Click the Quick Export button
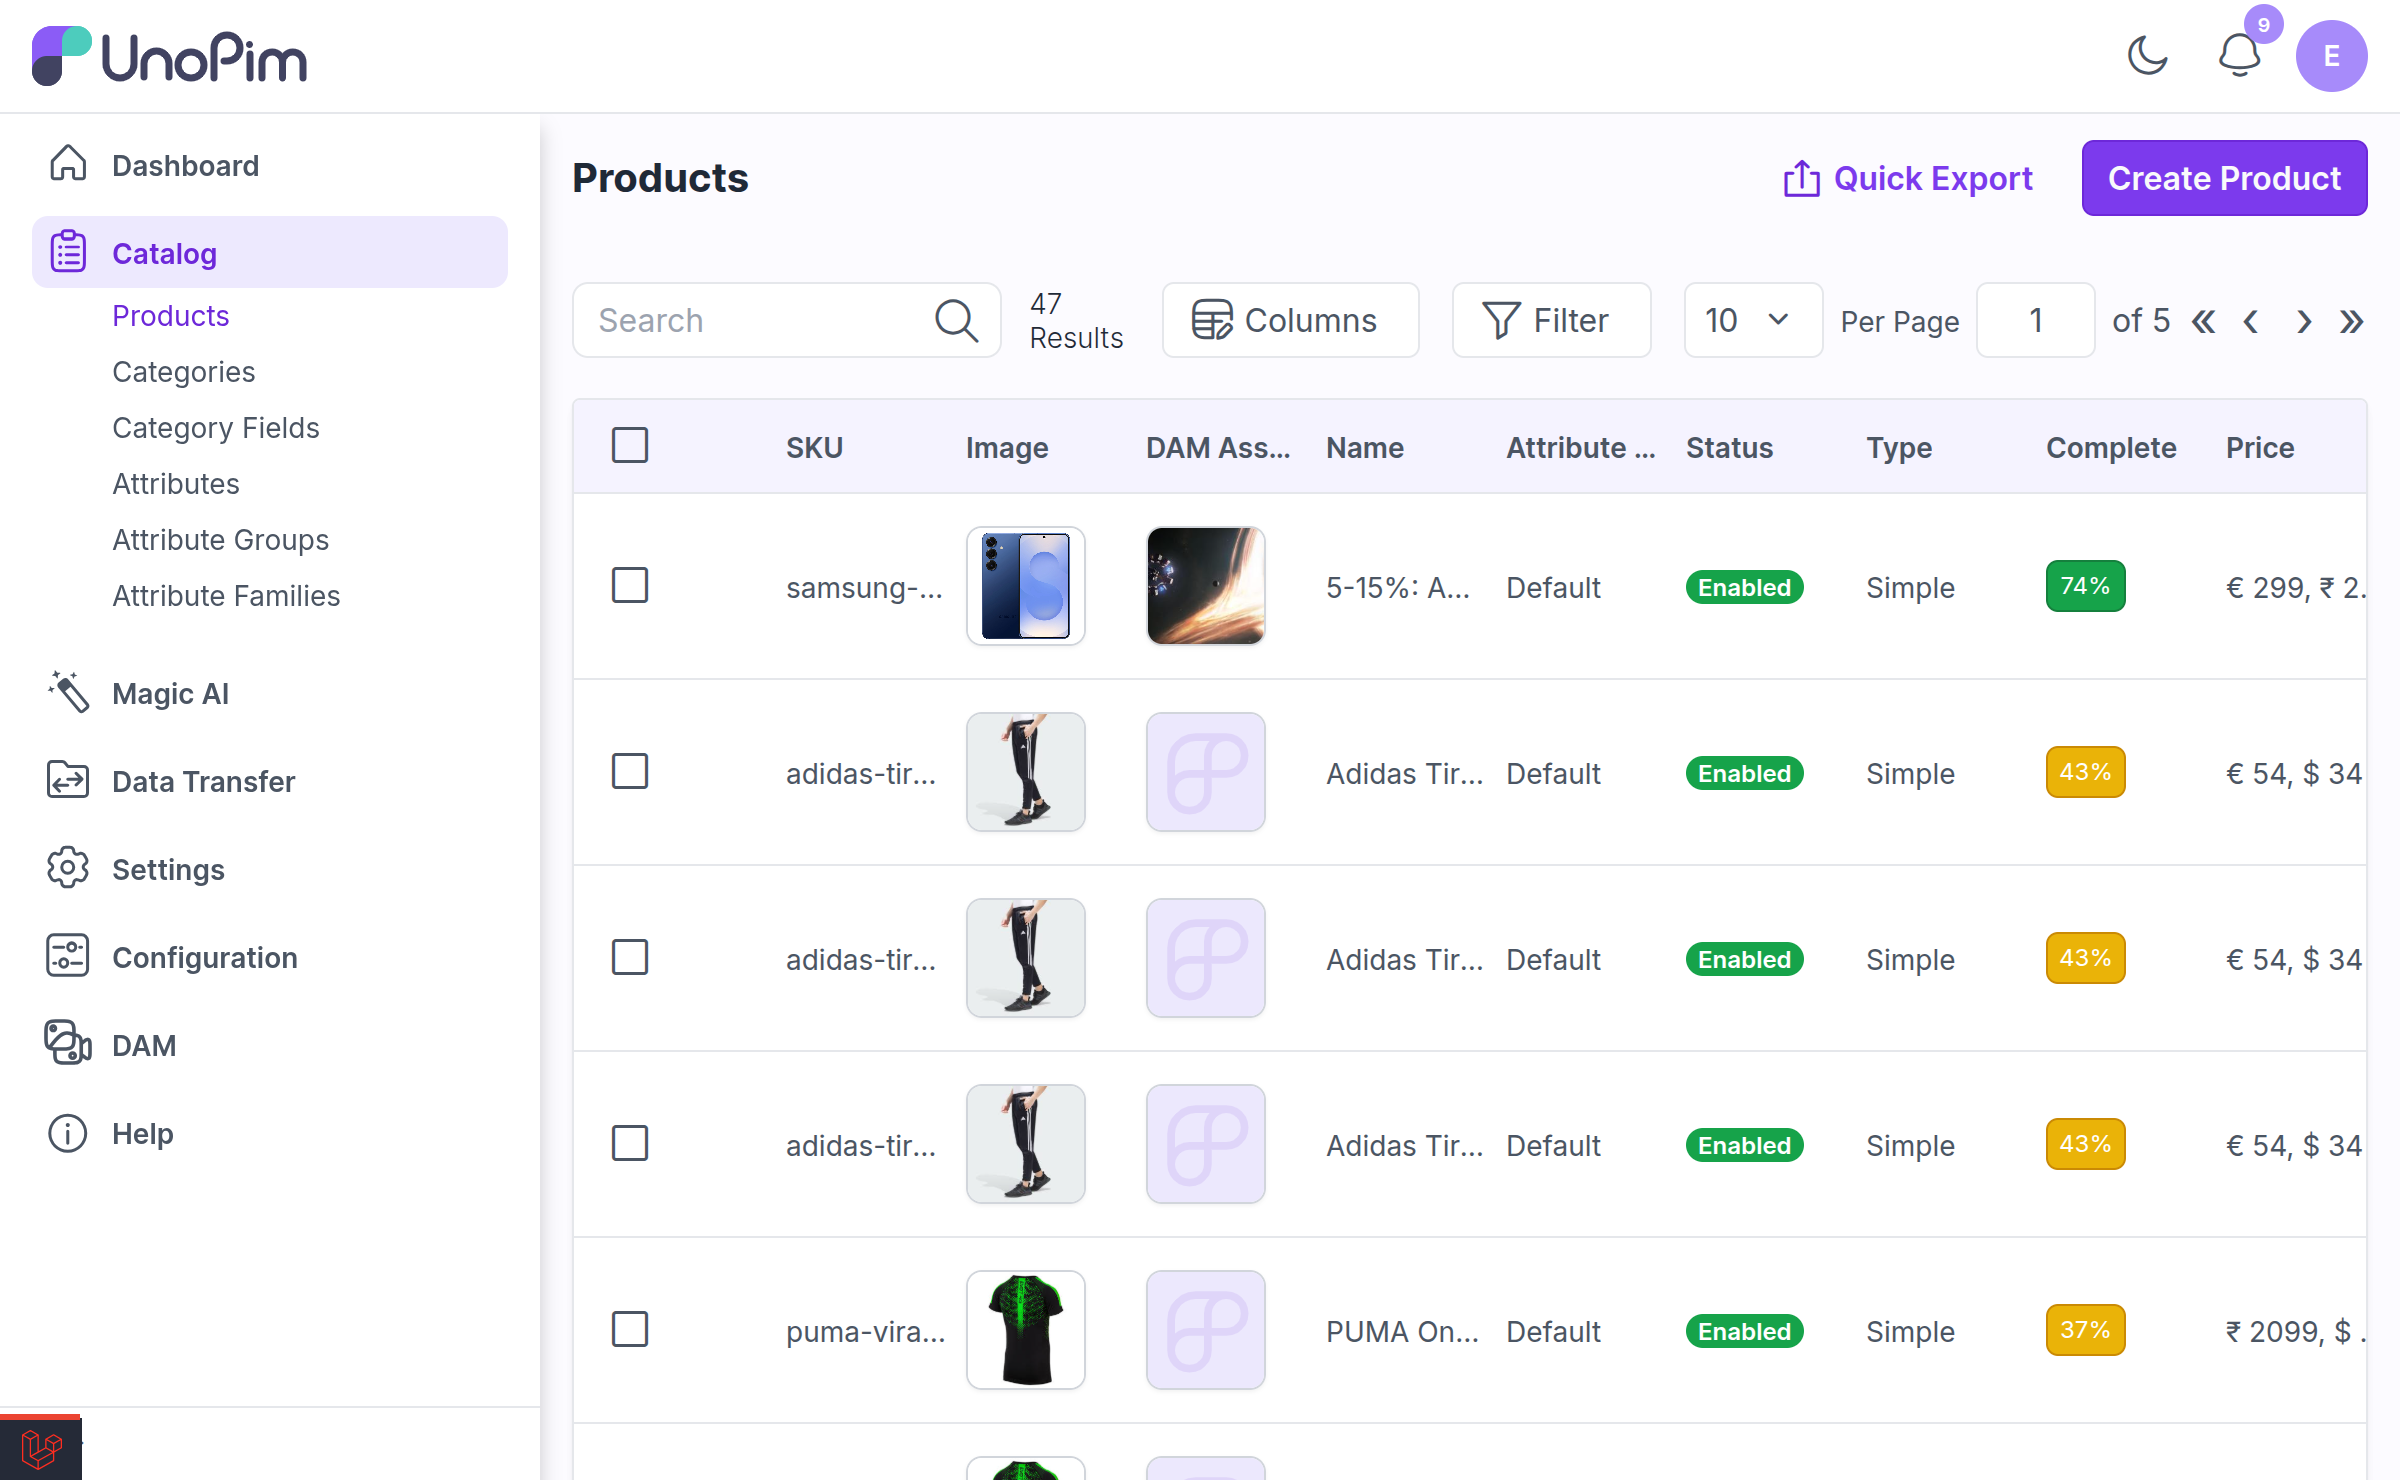The height and width of the screenshot is (1480, 2400). pos(1908,178)
